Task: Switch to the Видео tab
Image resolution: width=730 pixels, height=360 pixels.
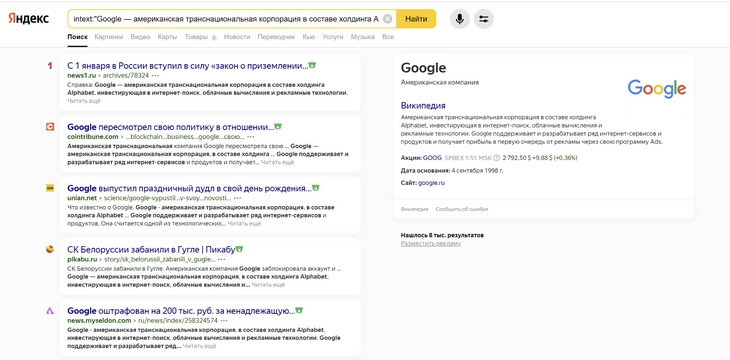Action: tap(141, 37)
